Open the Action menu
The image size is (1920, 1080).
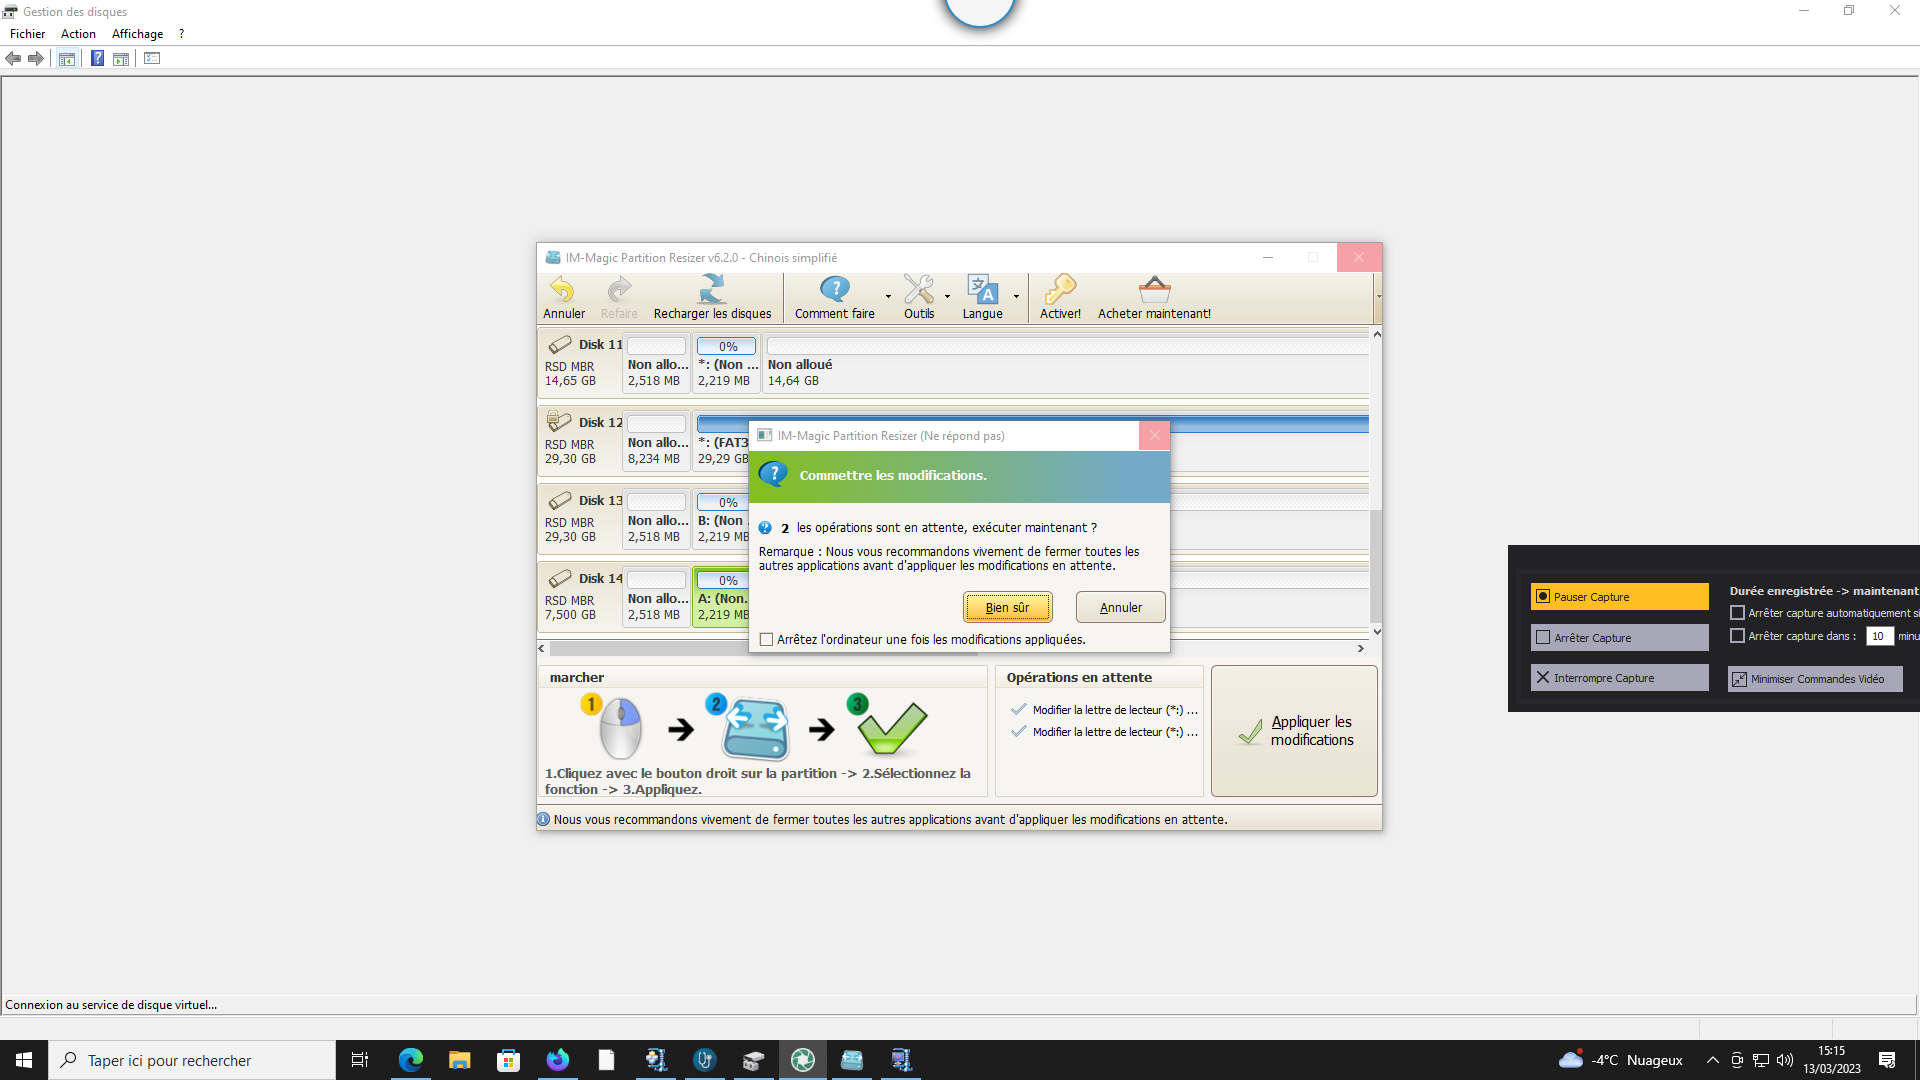pyautogui.click(x=78, y=33)
